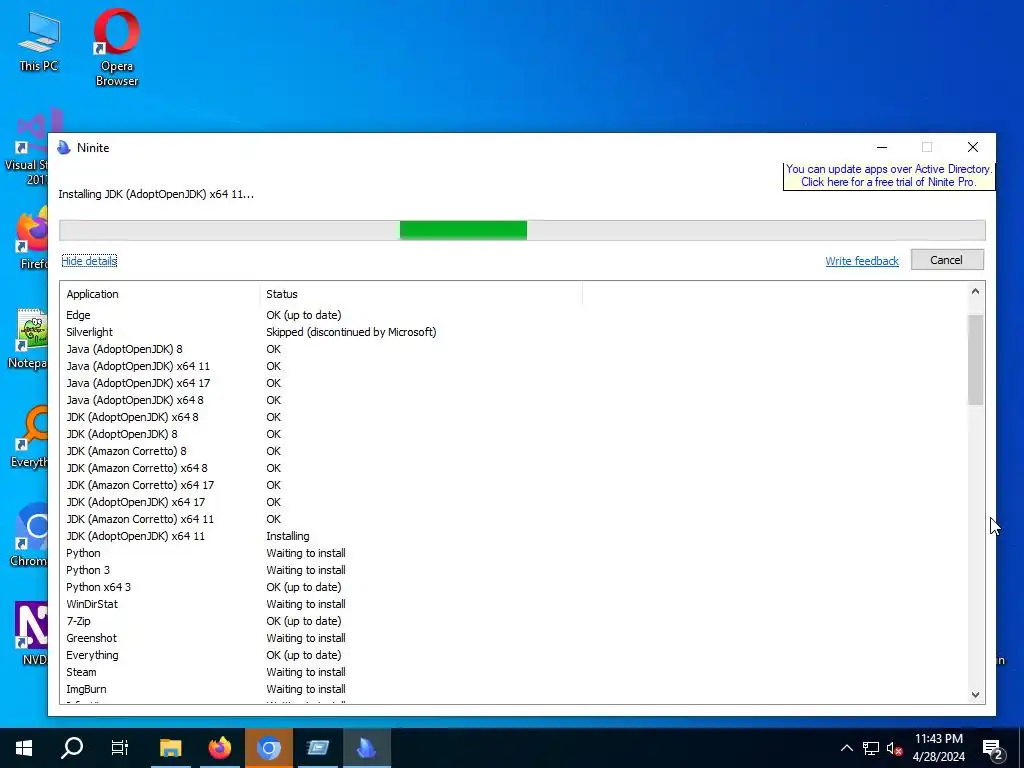Image resolution: width=1024 pixels, height=768 pixels.
Task: Select Java (AdoptOpenJDK) 8 row
Action: 513,349
